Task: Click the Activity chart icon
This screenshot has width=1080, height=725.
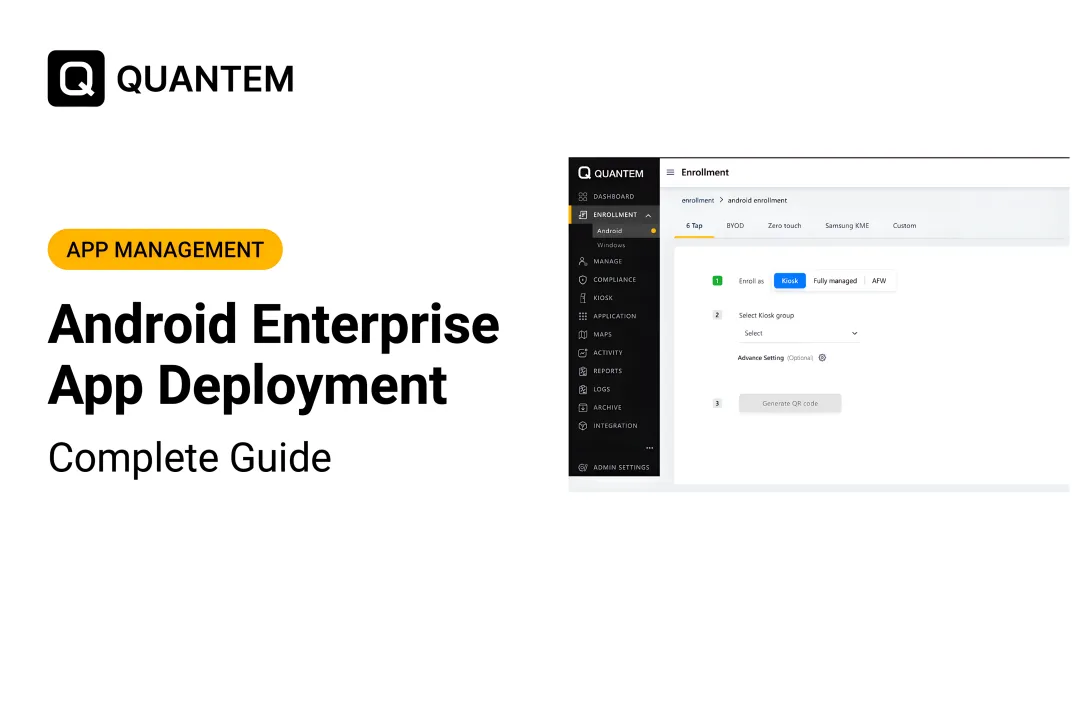Action: click(x=583, y=353)
